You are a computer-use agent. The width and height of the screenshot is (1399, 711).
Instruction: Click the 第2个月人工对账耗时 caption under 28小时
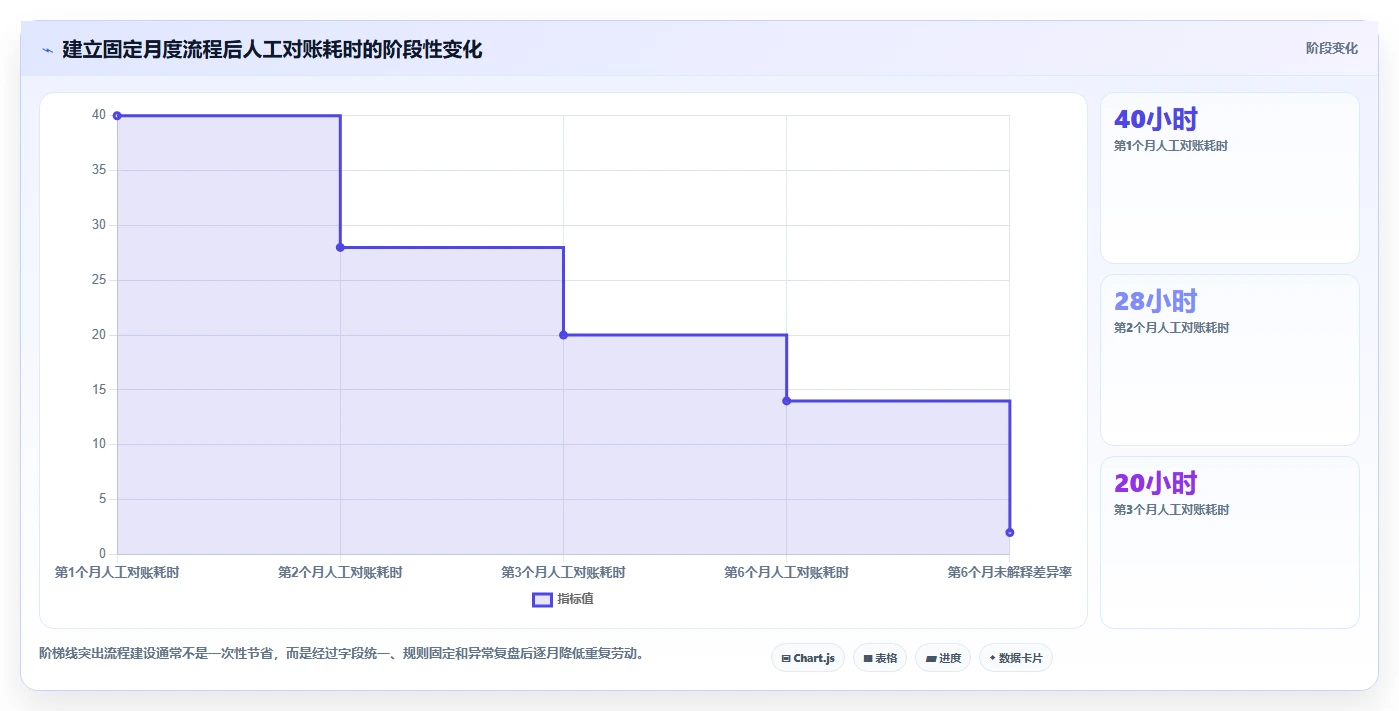(x=1171, y=328)
